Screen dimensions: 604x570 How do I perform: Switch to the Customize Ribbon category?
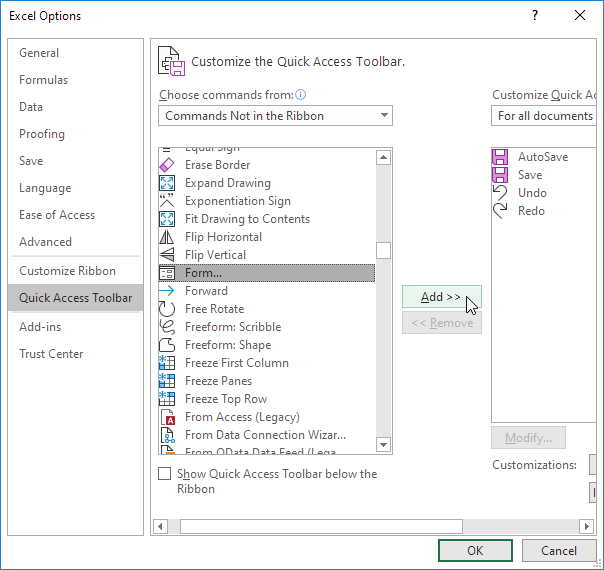[67, 271]
